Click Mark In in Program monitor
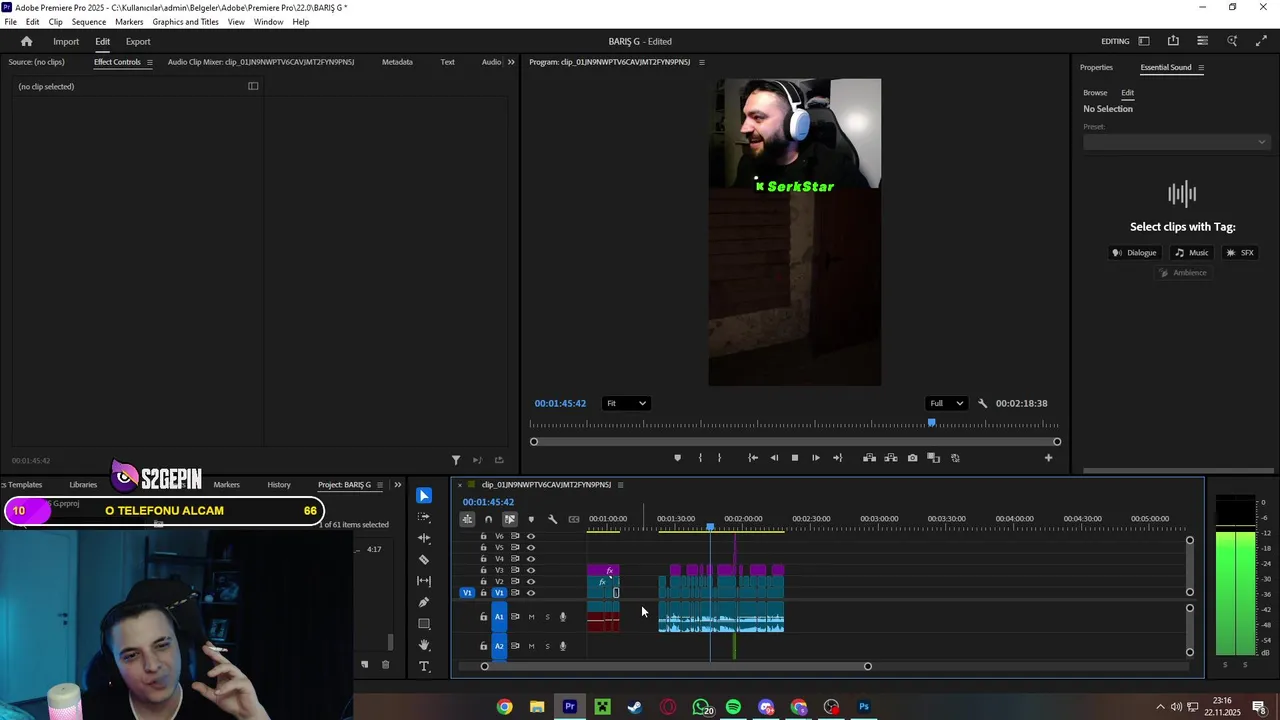 coord(700,458)
